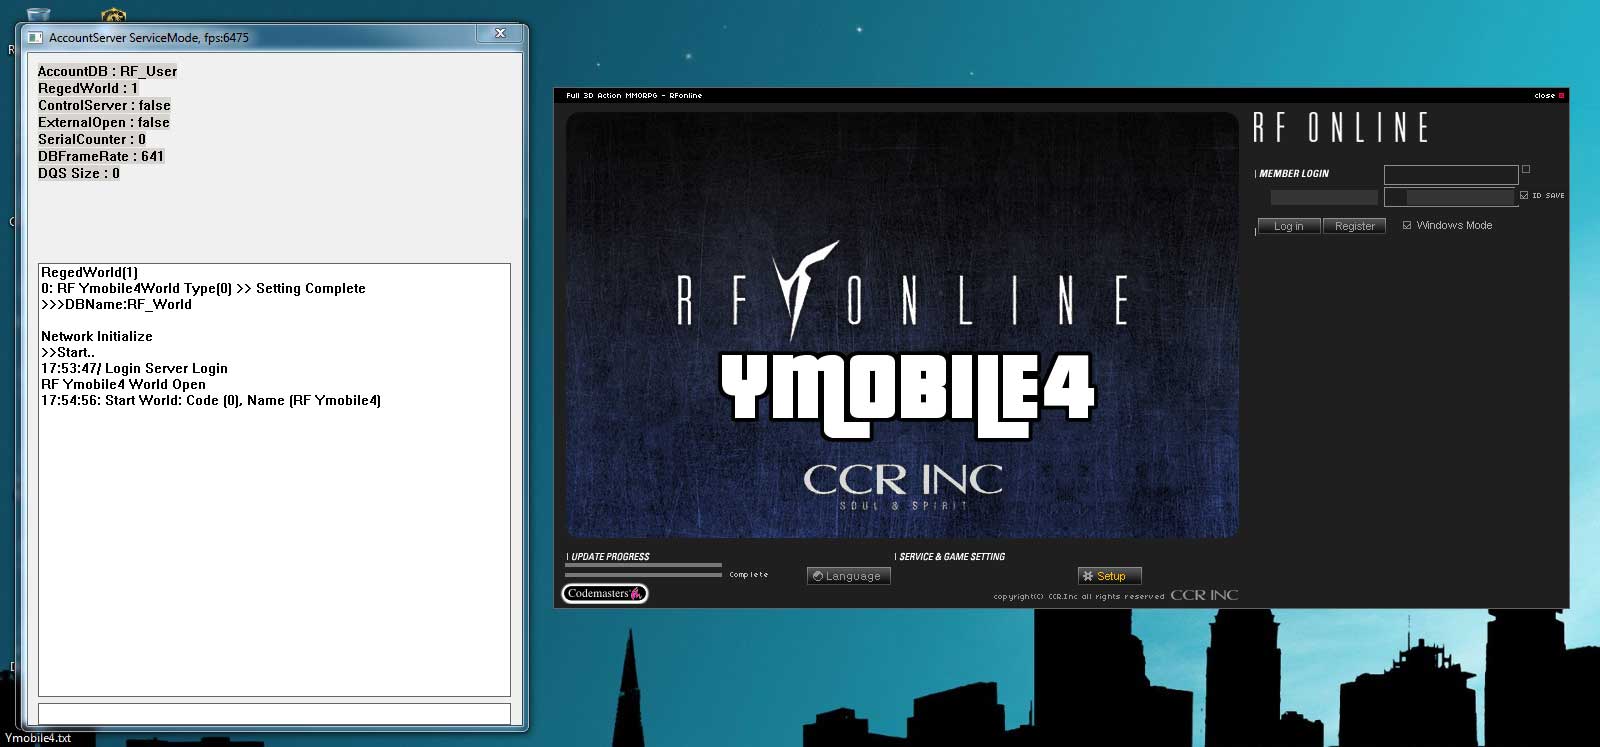Click the 'ControlServer : false' status line
This screenshot has width=1600, height=747.
(x=104, y=105)
